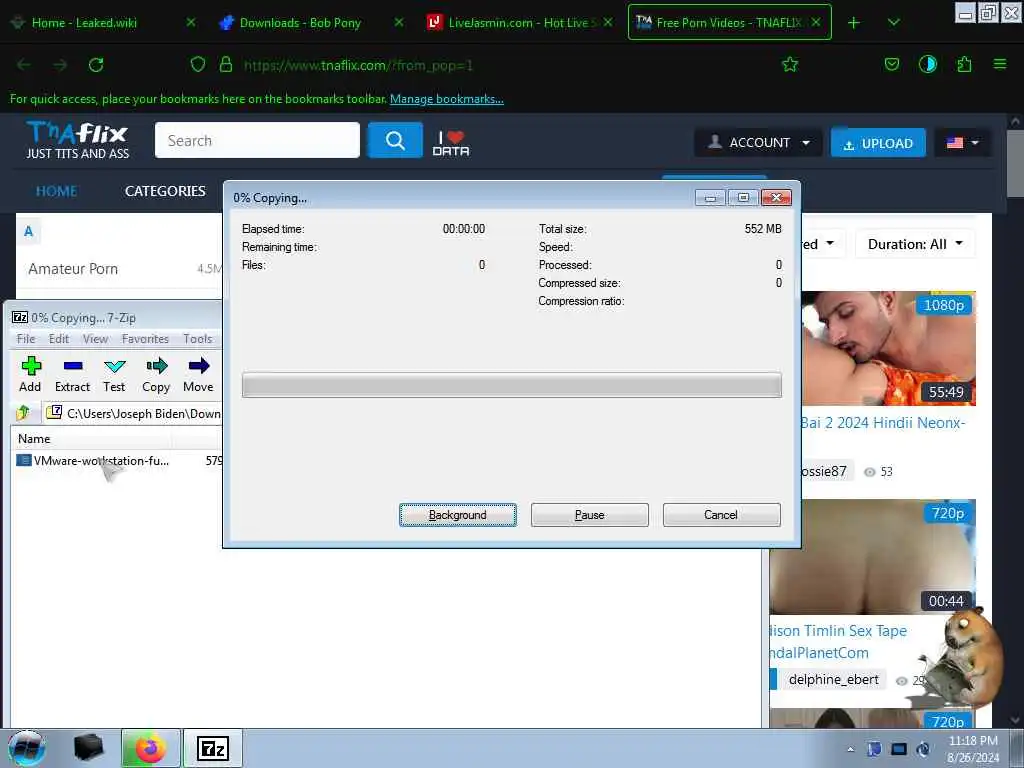Click the 7-Zip path address field
The height and width of the screenshot is (768, 1024).
134,413
